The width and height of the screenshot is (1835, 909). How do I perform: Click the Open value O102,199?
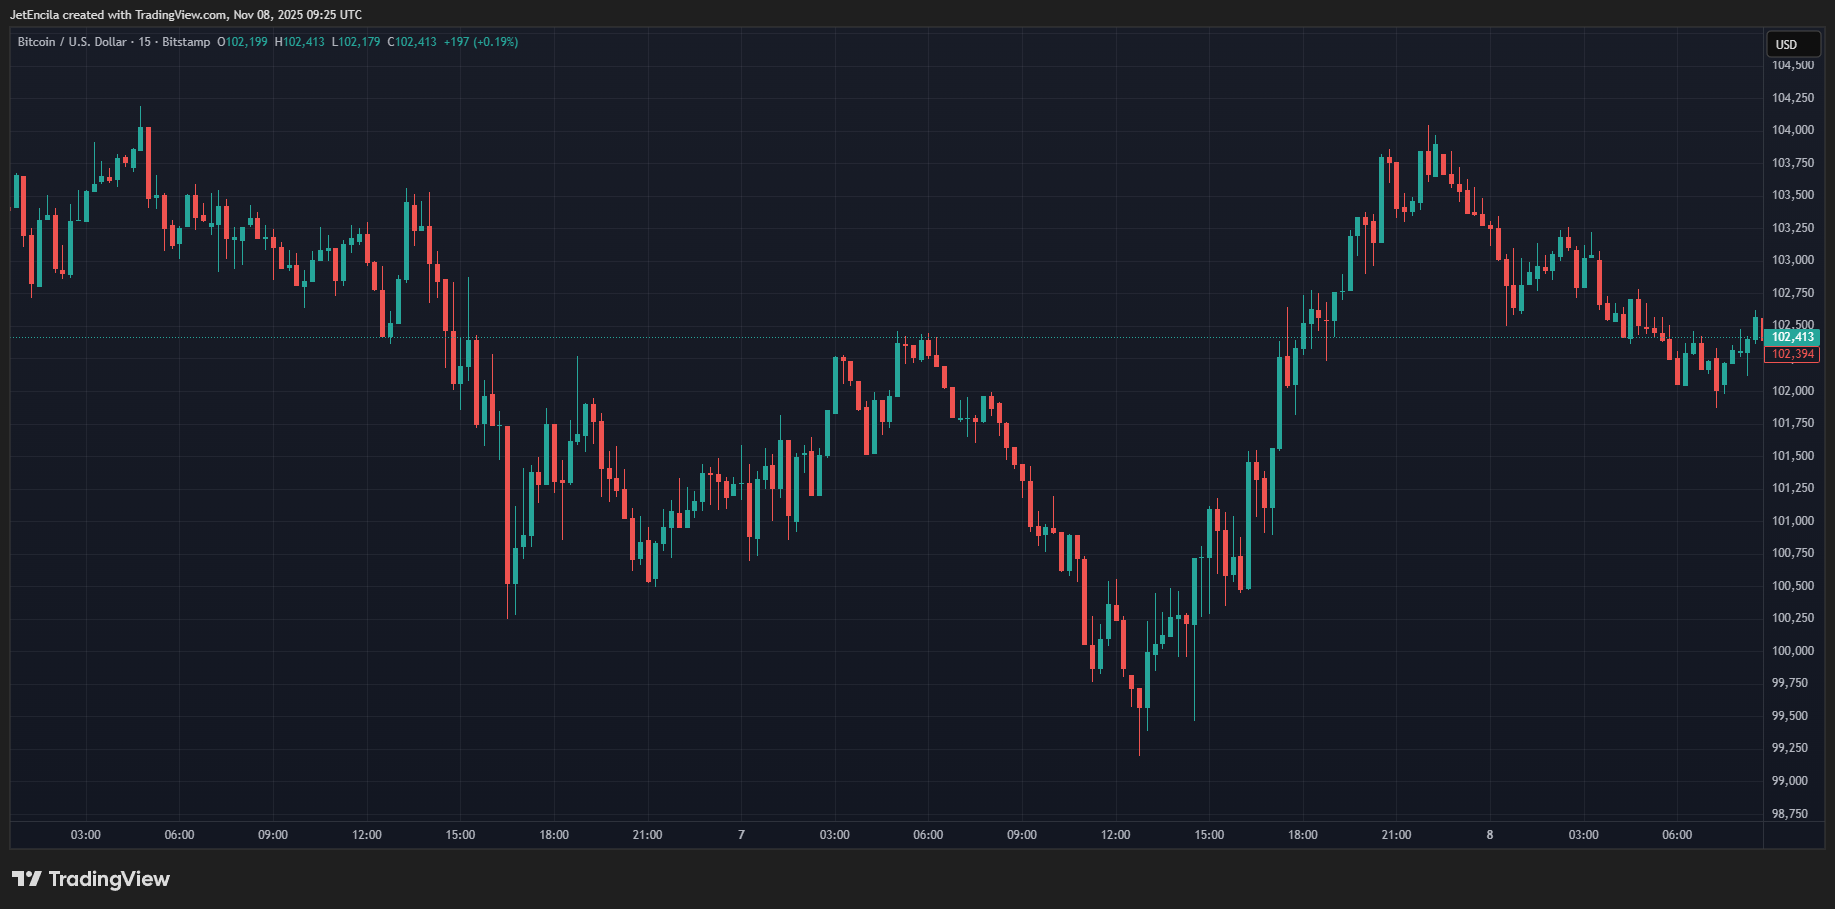[x=243, y=42]
